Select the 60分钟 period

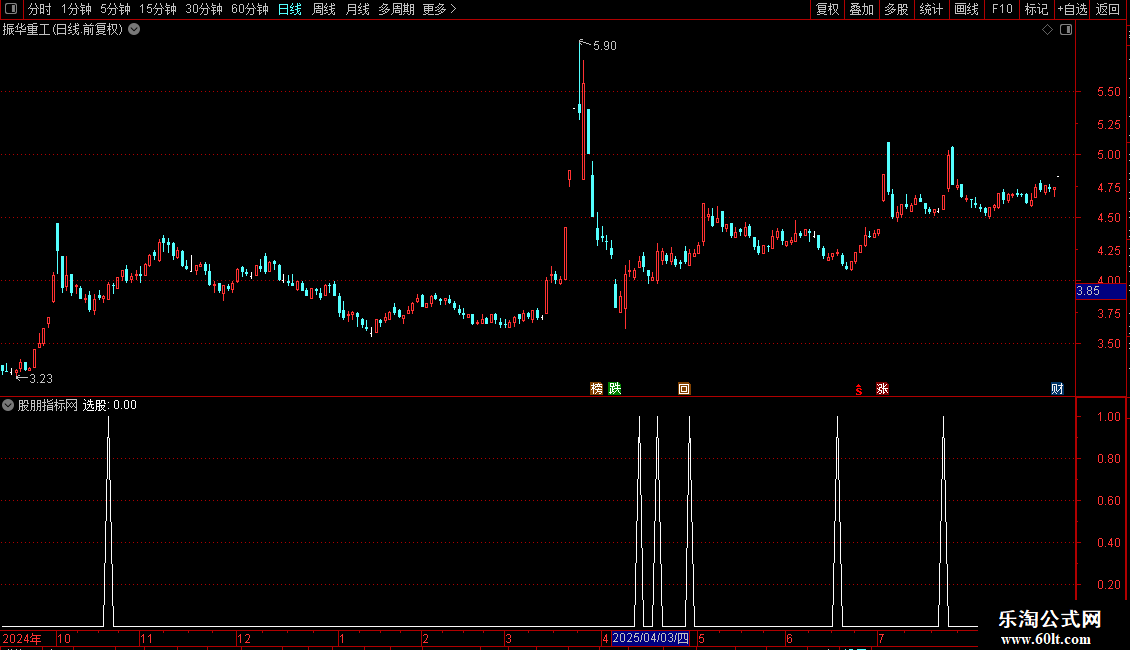(x=249, y=9)
